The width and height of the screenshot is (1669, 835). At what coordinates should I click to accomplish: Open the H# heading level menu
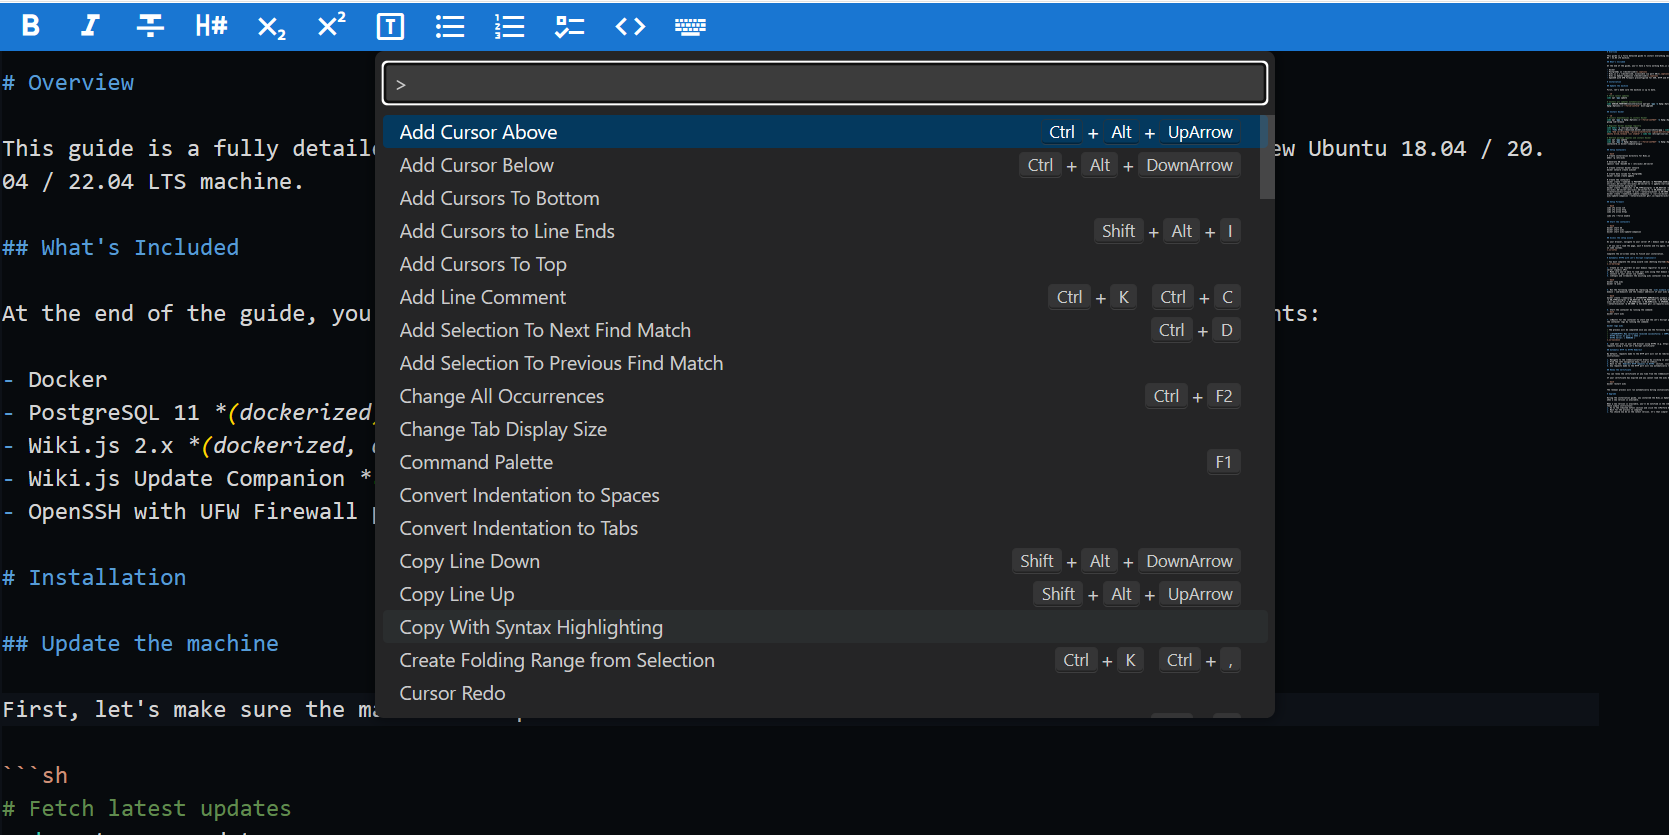coord(211,26)
